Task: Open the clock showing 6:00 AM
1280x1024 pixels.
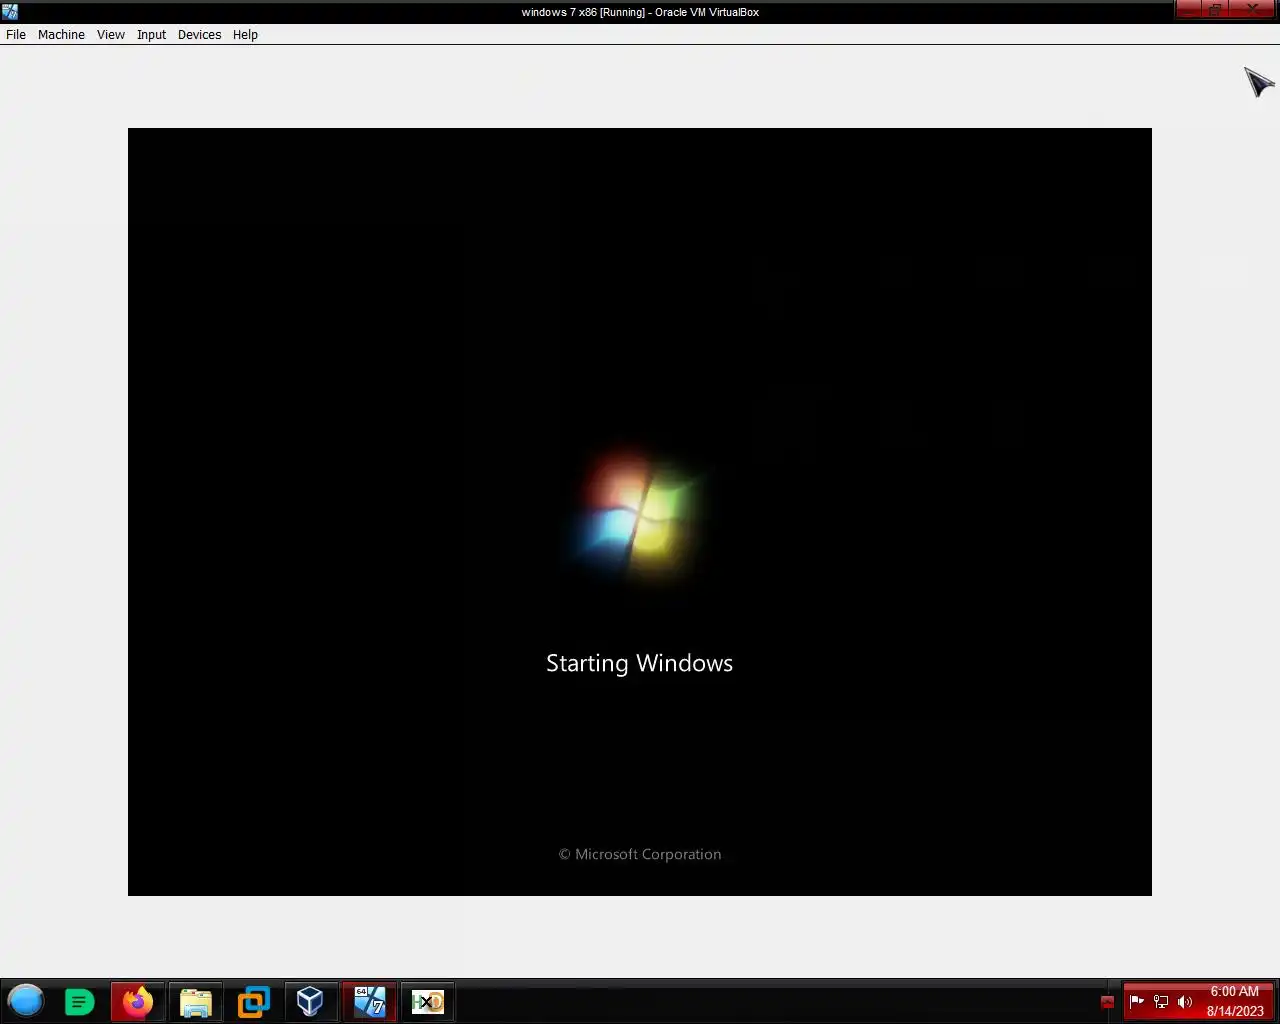Action: click(1235, 1001)
